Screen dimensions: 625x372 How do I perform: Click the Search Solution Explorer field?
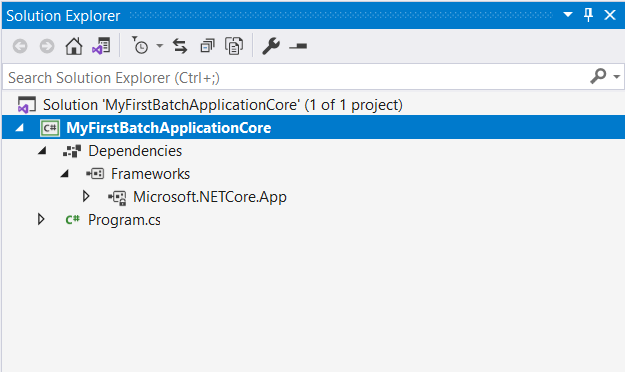[295, 77]
